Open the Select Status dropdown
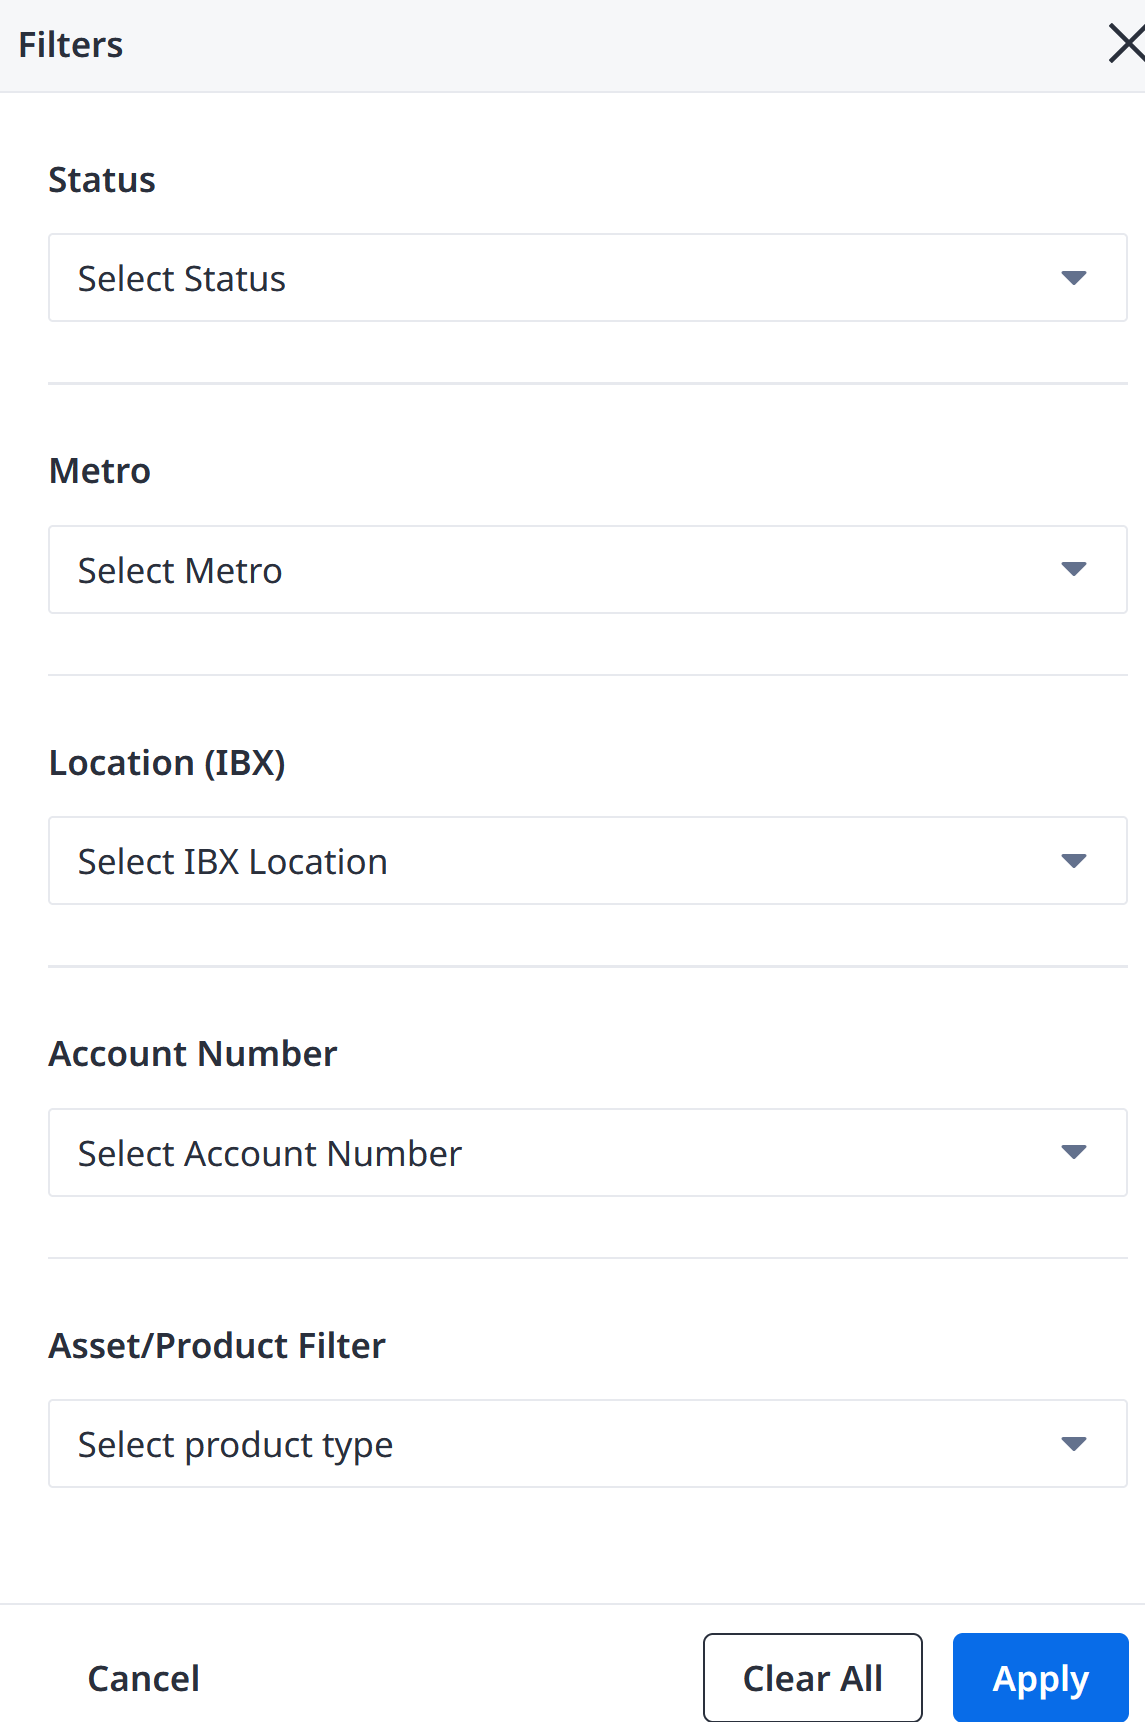This screenshot has width=1145, height=1722. (x=588, y=278)
